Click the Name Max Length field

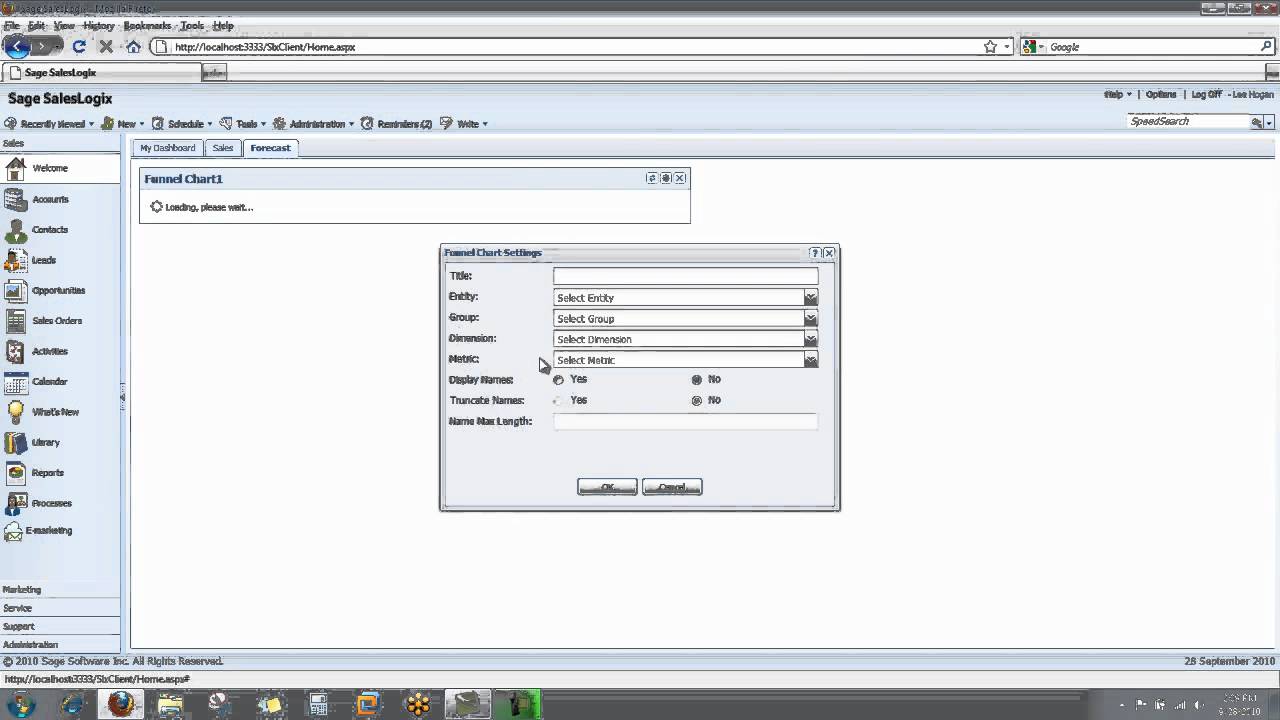coord(685,422)
